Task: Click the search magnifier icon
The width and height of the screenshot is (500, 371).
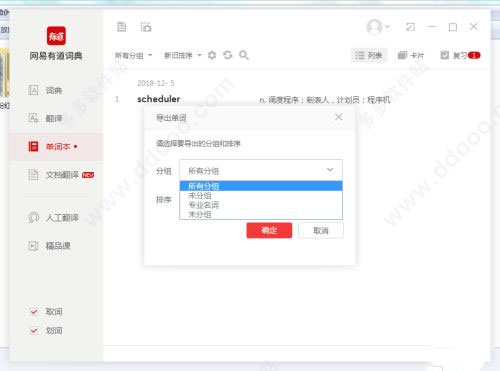Action: coord(244,55)
